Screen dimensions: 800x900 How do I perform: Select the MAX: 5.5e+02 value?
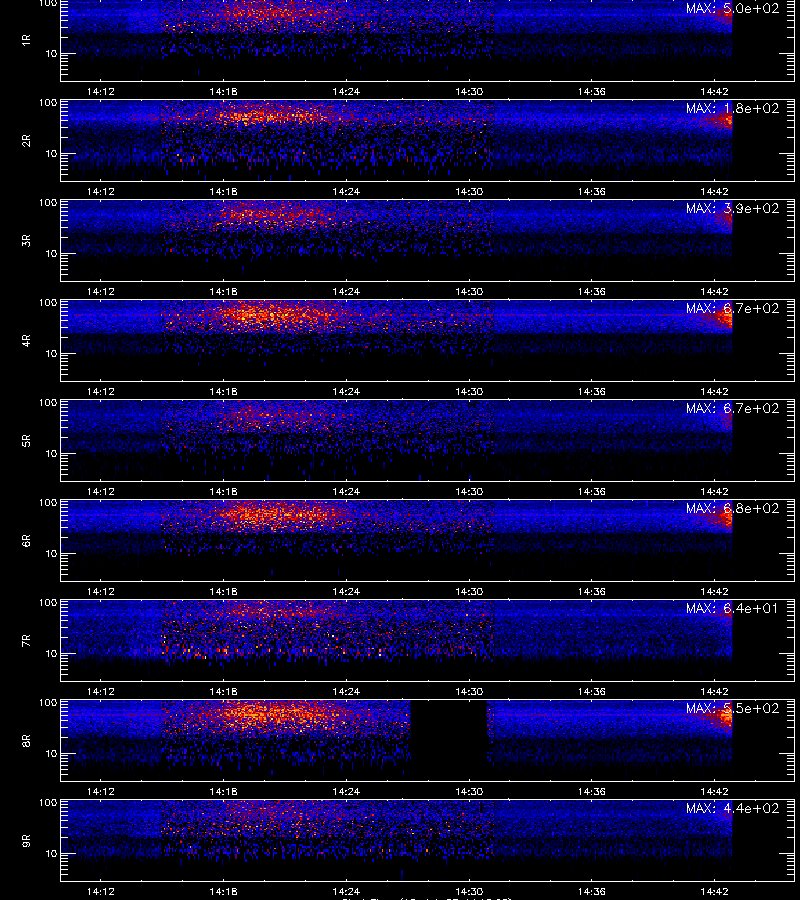pos(733,708)
